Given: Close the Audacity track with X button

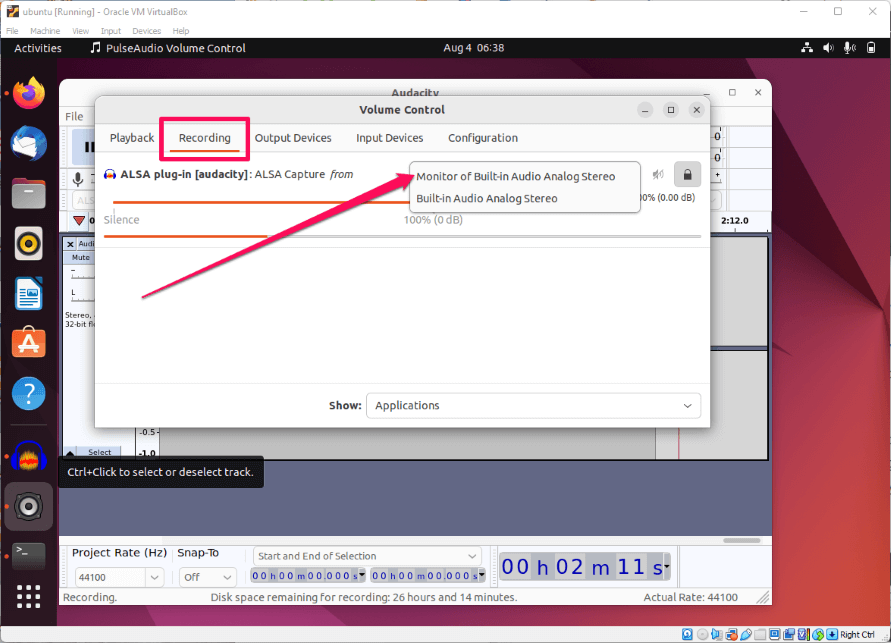Looking at the screenshot, I should click(70, 244).
